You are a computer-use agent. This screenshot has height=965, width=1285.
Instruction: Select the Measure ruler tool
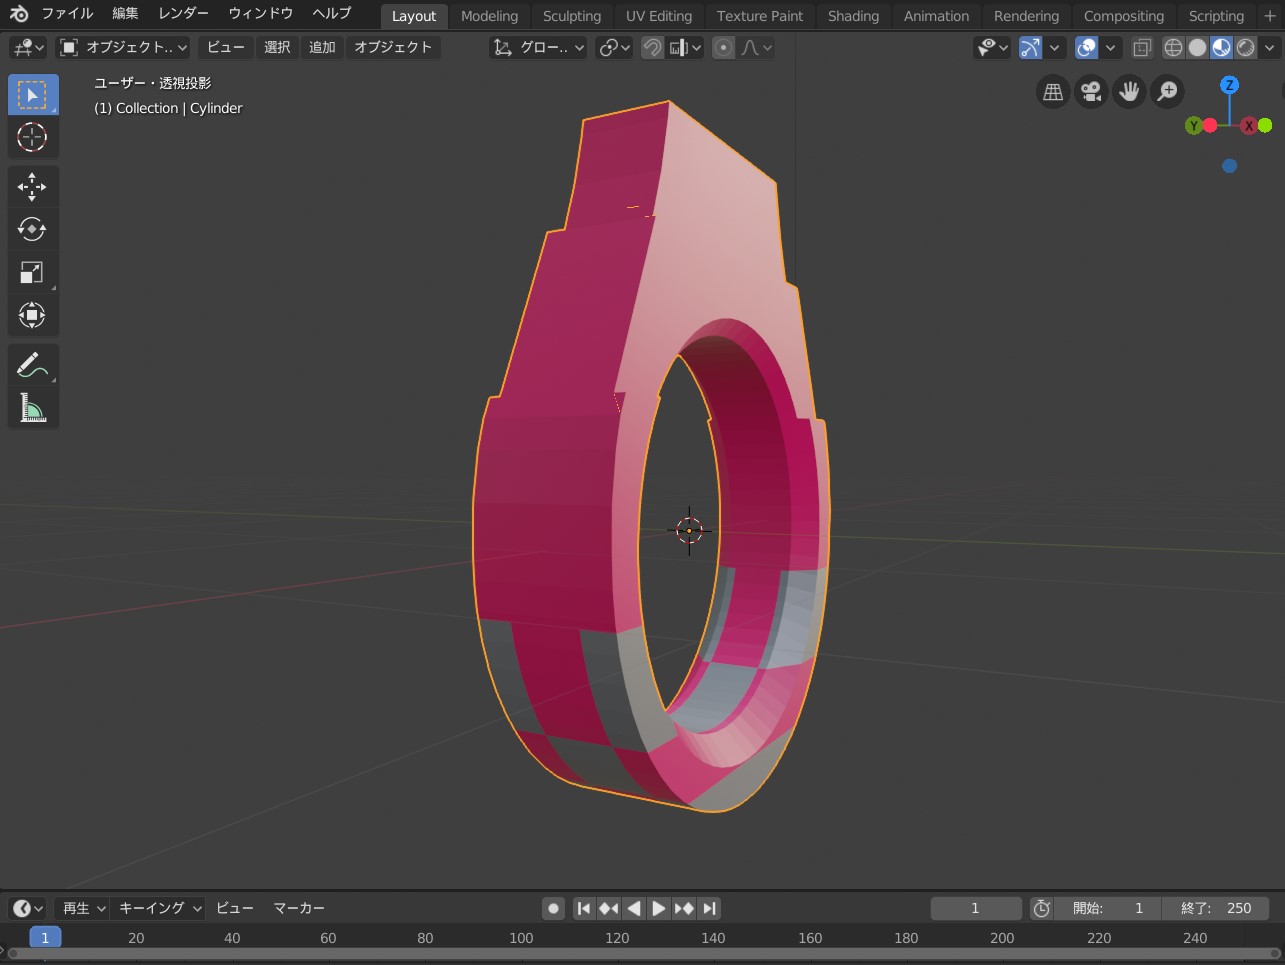(33, 408)
